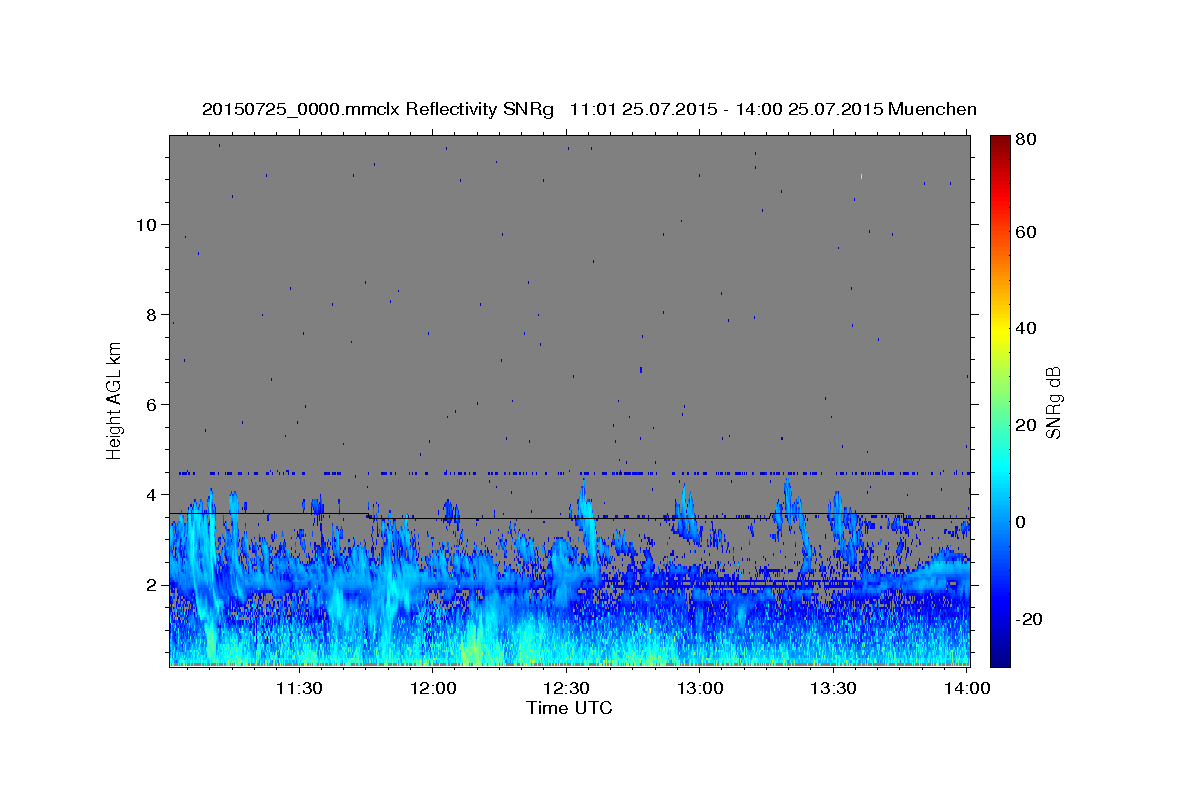Viewport: 1200px width, 800px height.
Task: Click the colorbar value '60'
Action: [x=1026, y=232]
